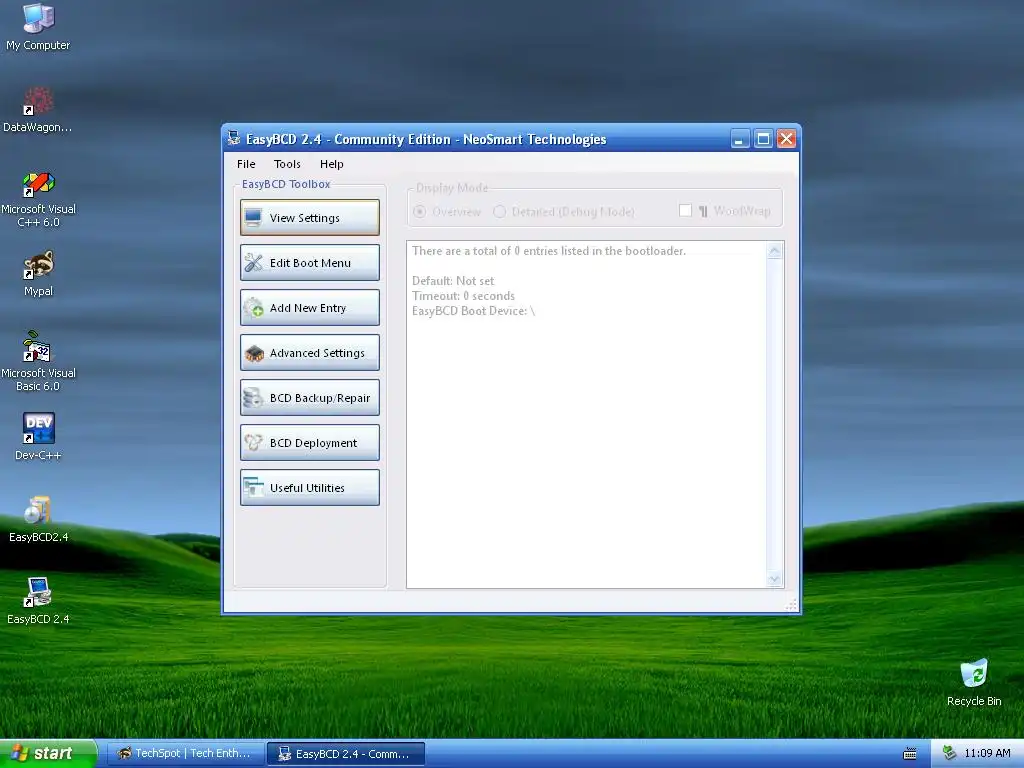Maximize the EasyBCD window
The height and width of the screenshot is (768, 1024).
pyautogui.click(x=763, y=138)
